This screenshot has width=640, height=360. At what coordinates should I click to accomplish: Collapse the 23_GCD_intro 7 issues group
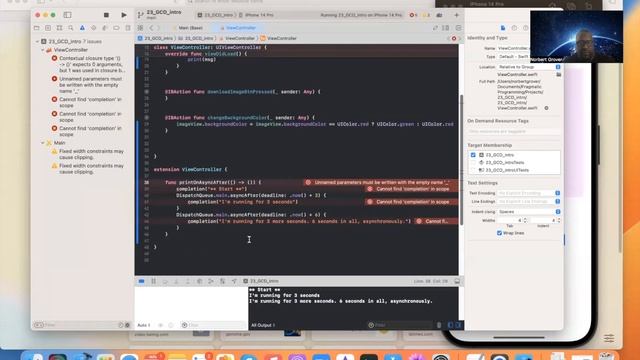(x=38, y=42)
